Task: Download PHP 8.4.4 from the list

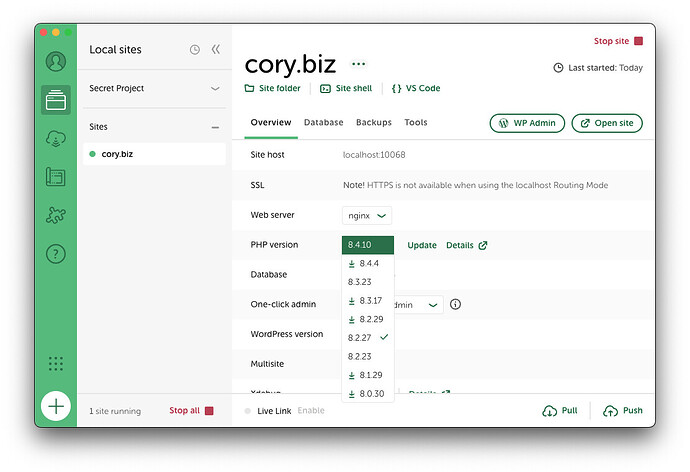Action: pos(368,263)
